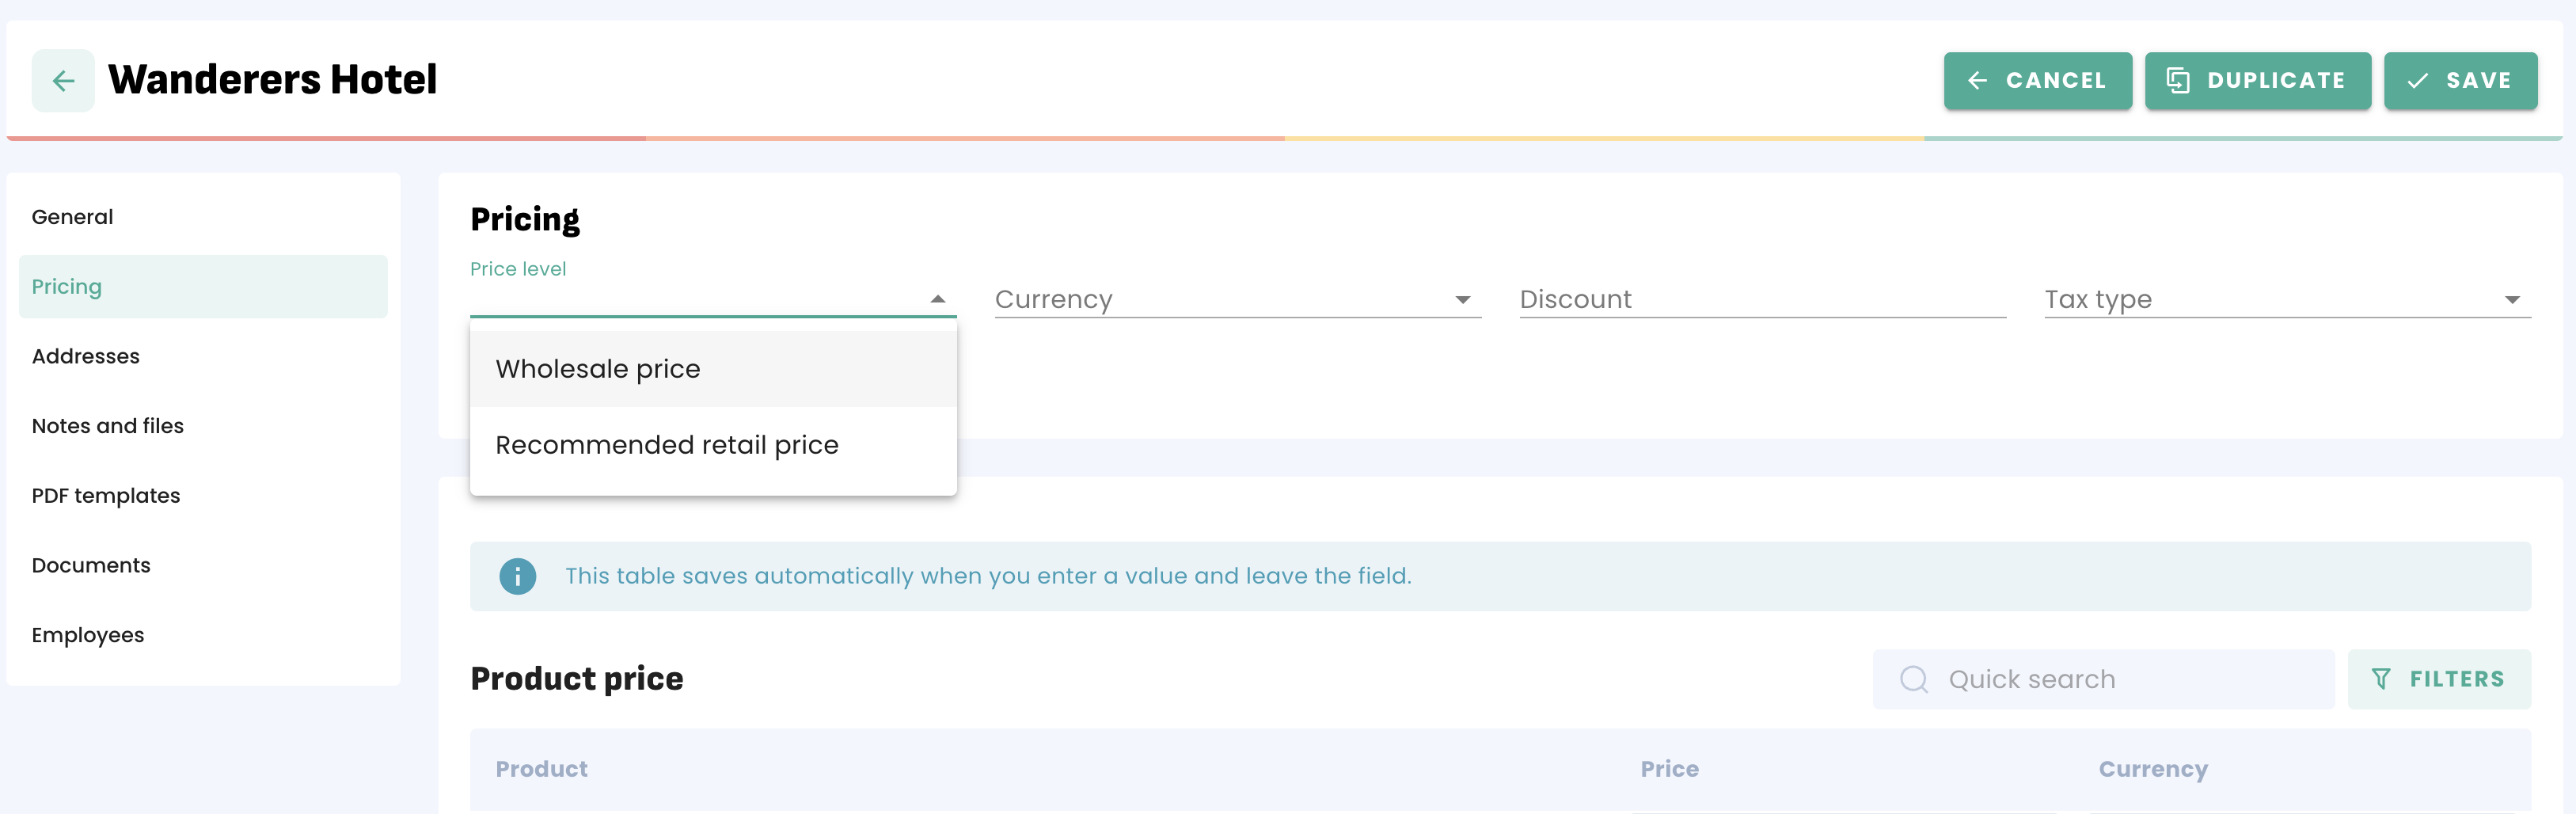
Task: Click the duplicate copy icon
Action: [x=2177, y=81]
